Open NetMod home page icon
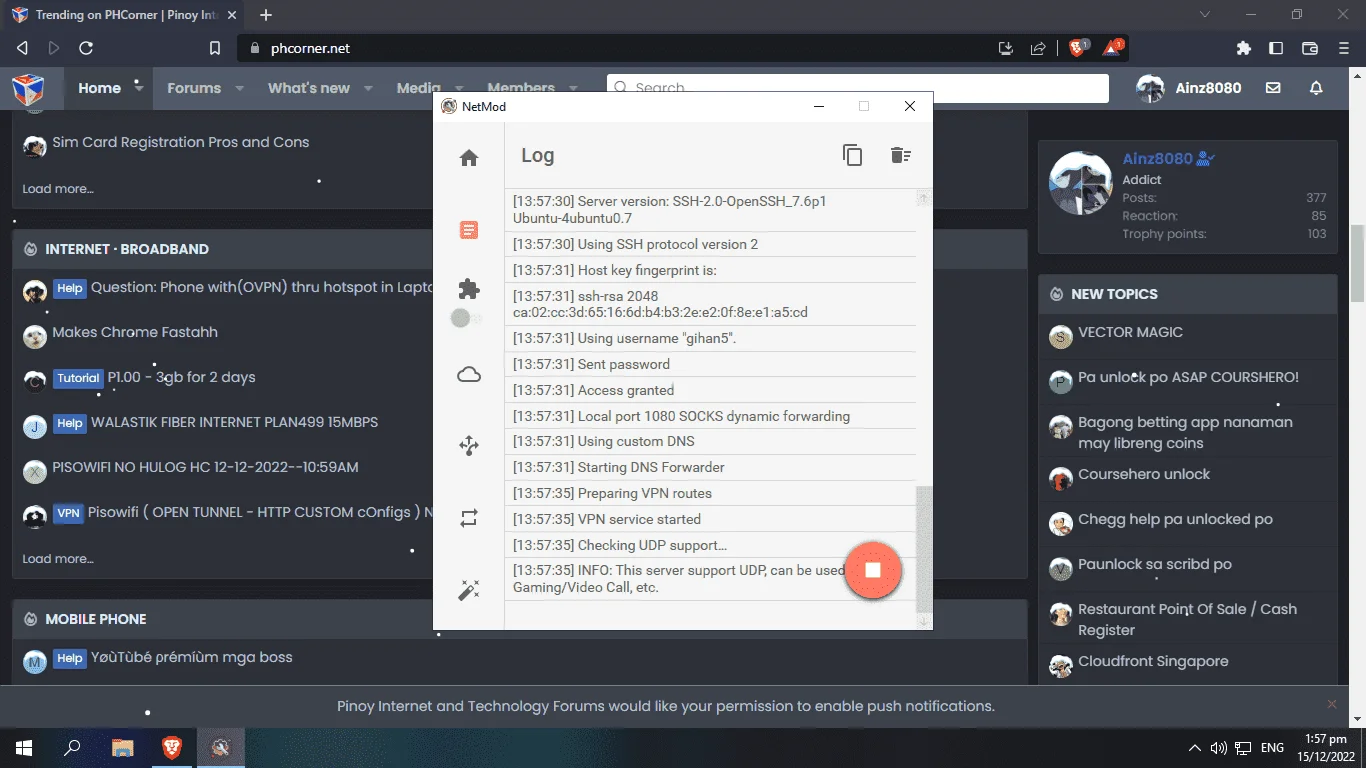Viewport: 1366px width, 768px height. coord(469,158)
